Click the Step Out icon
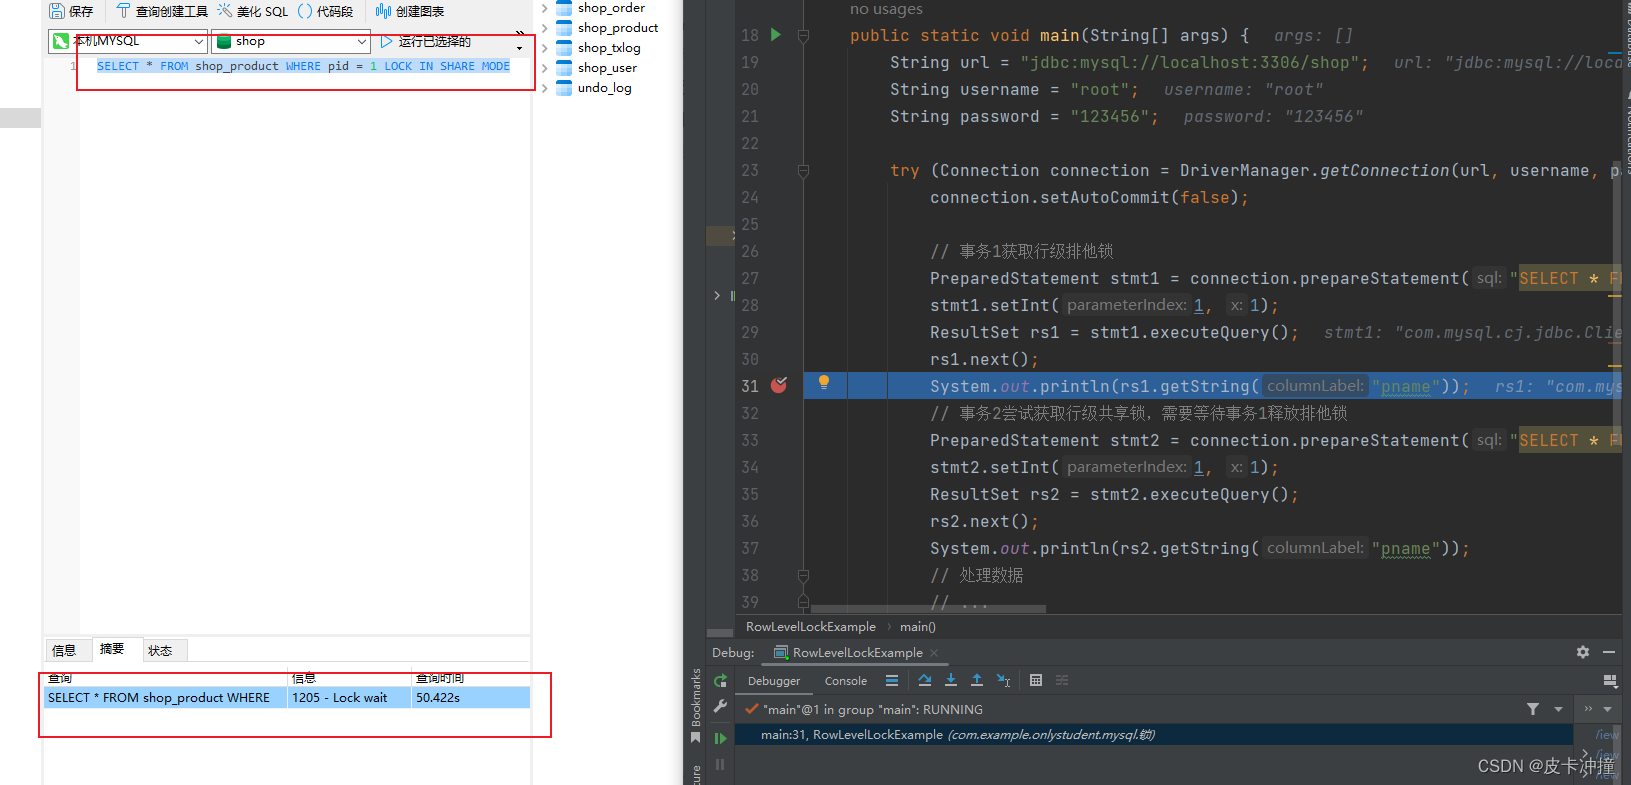 (x=977, y=681)
